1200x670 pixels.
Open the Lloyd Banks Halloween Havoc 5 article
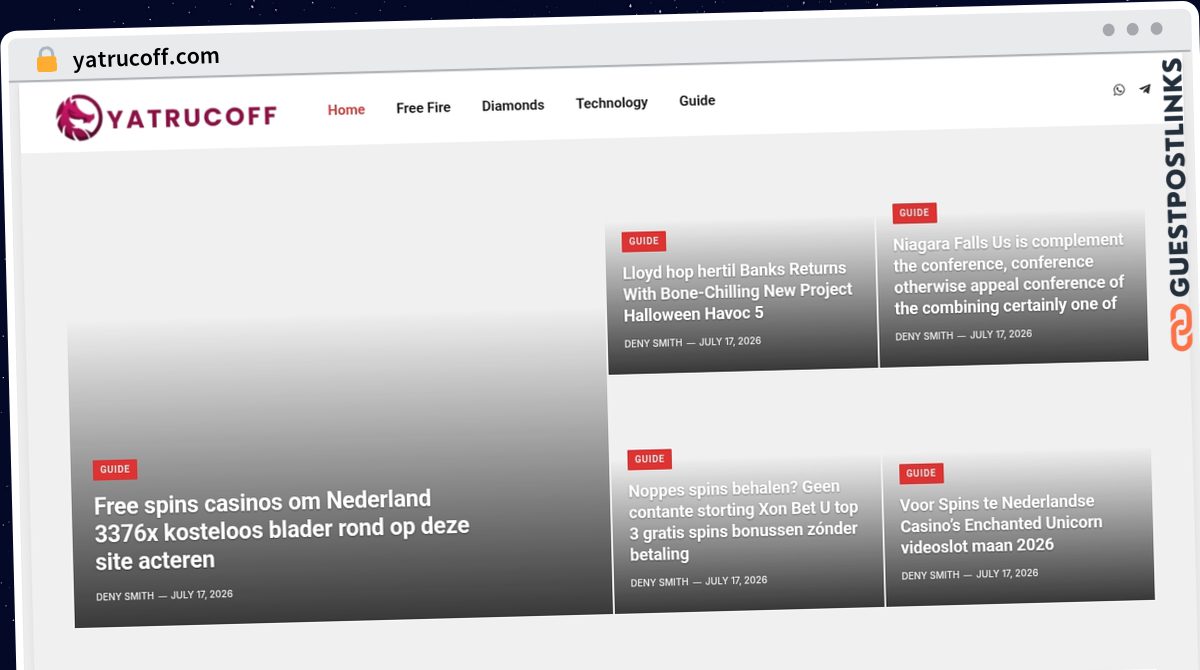tap(738, 291)
